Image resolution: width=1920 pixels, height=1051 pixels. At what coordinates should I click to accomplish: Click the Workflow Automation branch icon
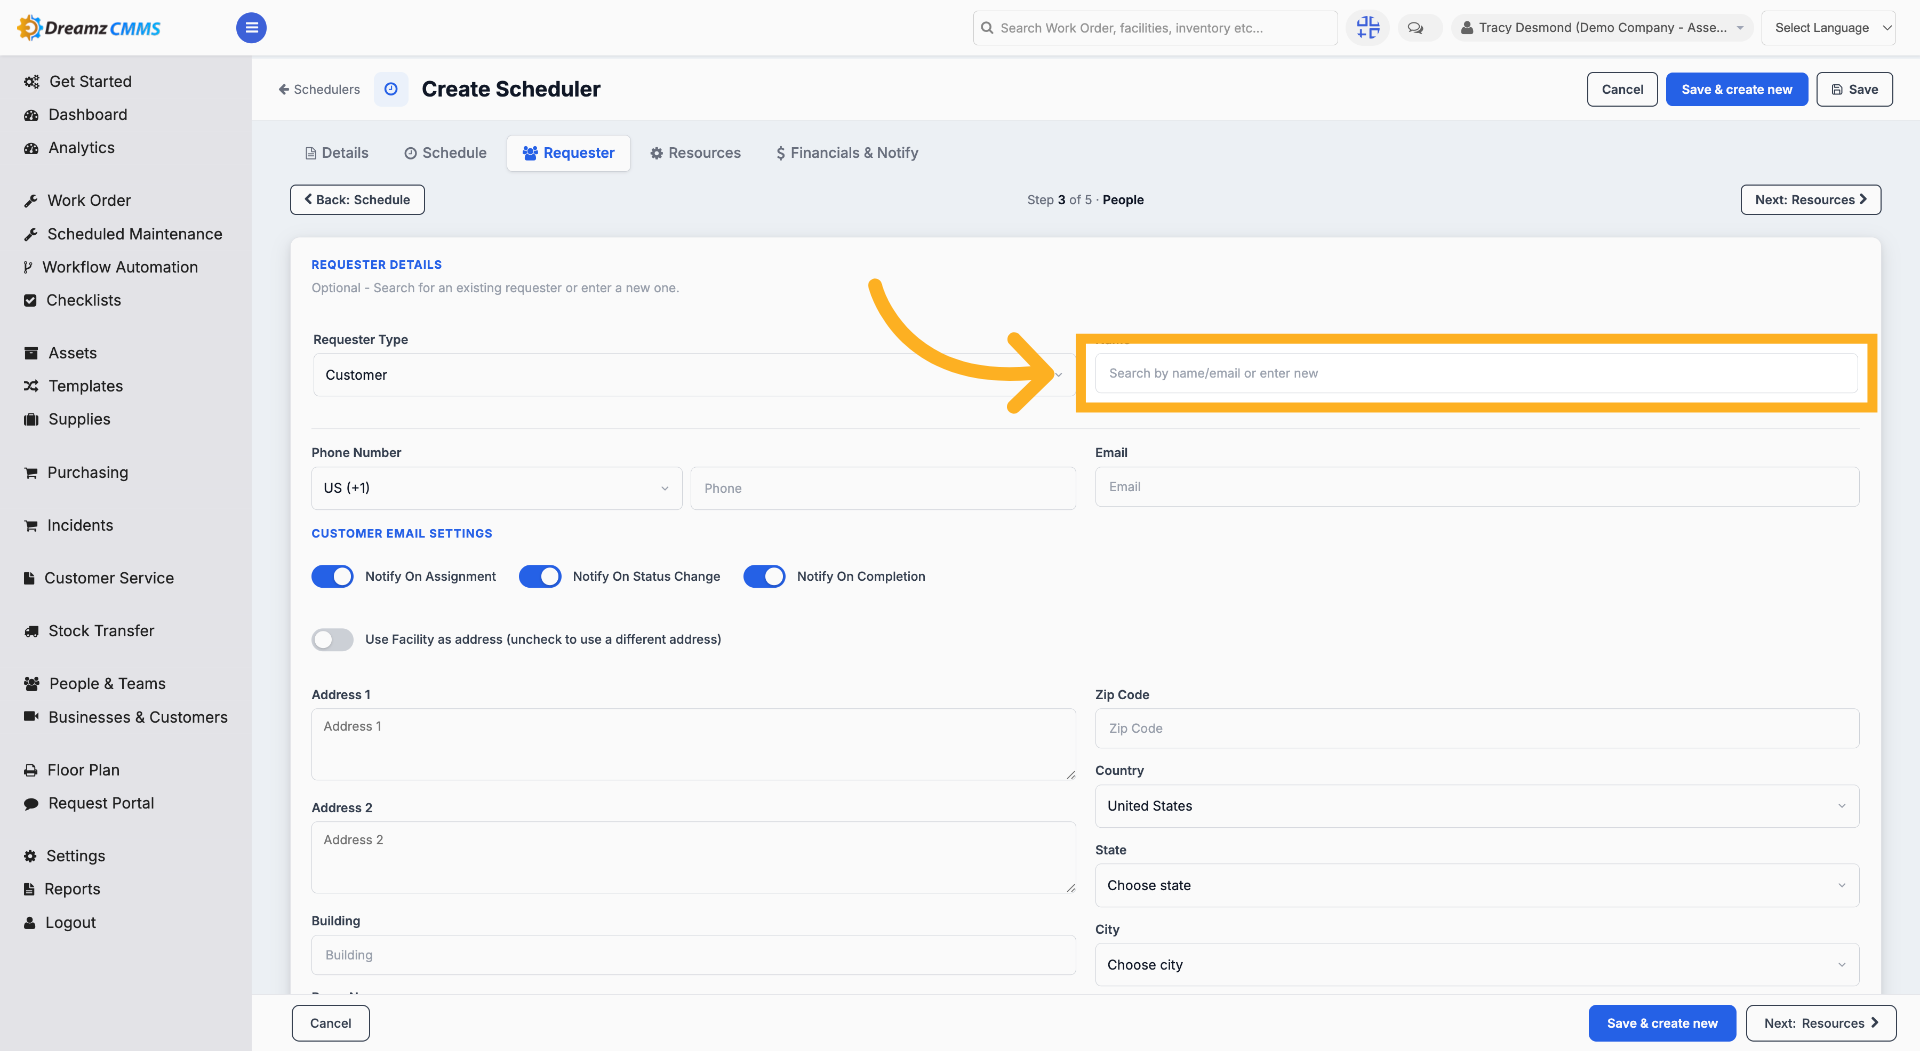point(28,267)
